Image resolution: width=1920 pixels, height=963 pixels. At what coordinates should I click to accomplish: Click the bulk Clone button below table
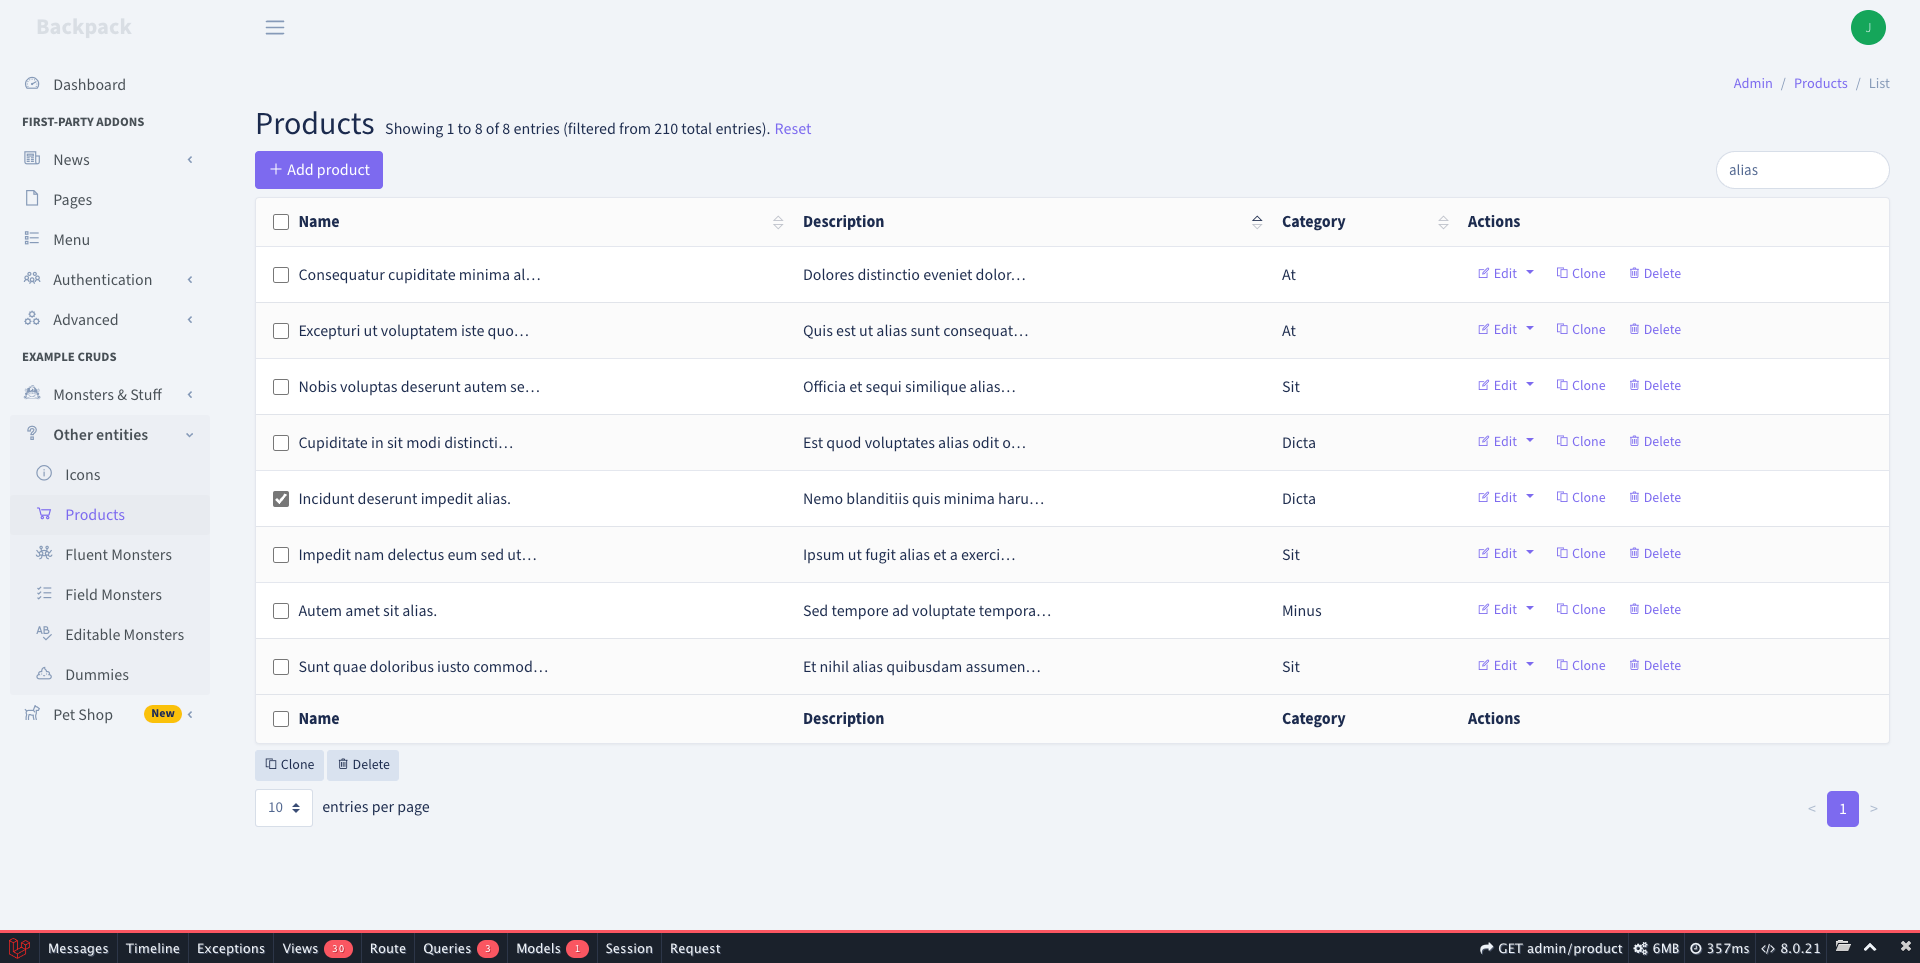[290, 765]
